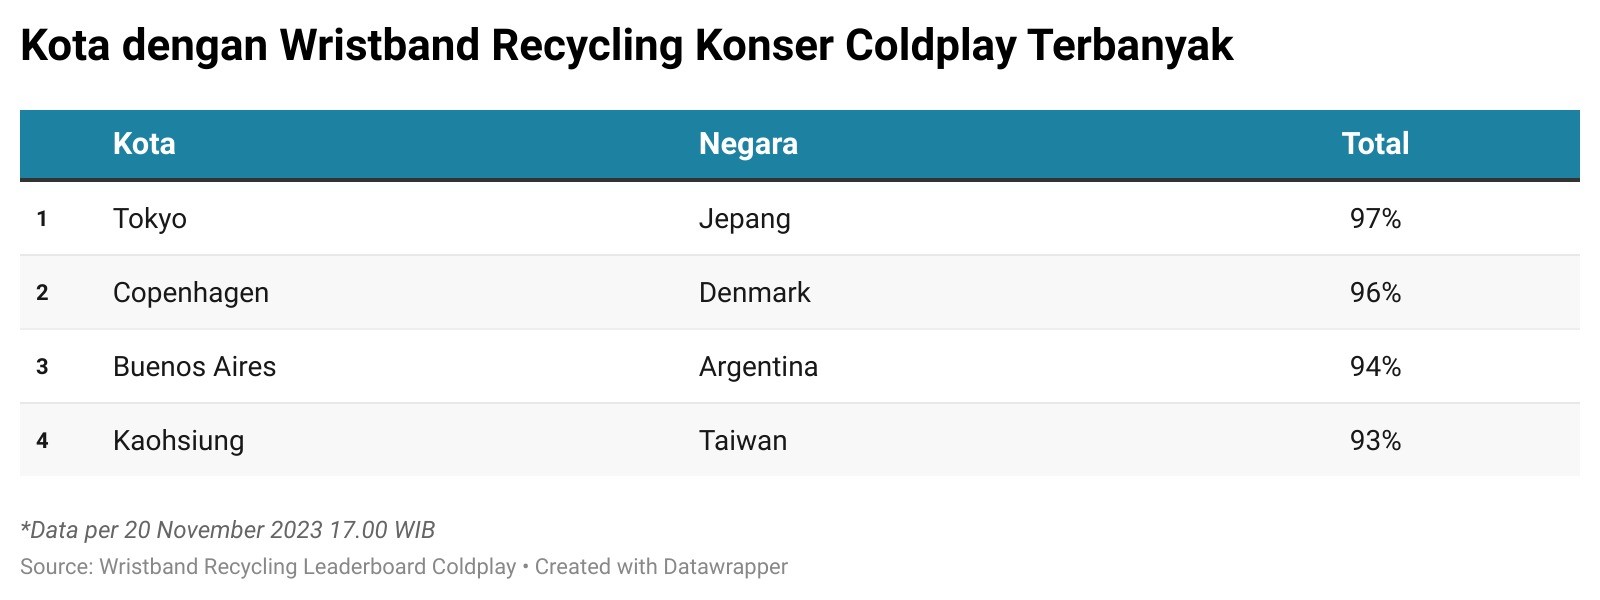Click the 97% total value
Screen dimensions: 1600x600
1375,219
